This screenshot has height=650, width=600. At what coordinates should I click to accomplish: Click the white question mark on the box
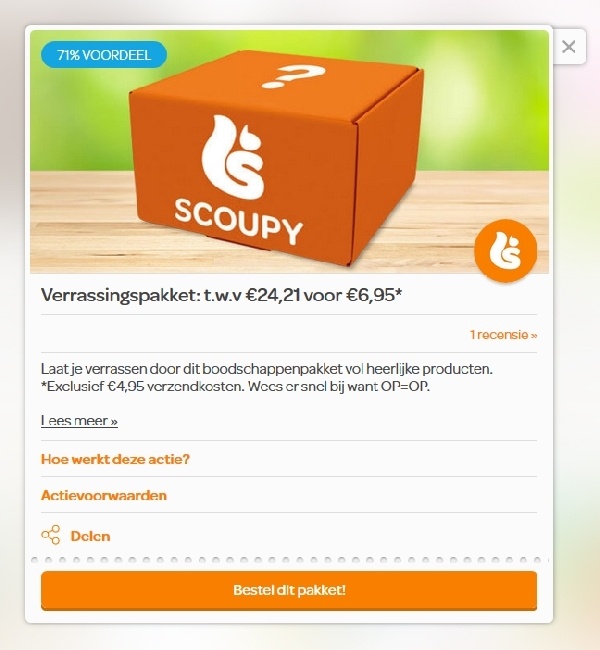click(294, 76)
